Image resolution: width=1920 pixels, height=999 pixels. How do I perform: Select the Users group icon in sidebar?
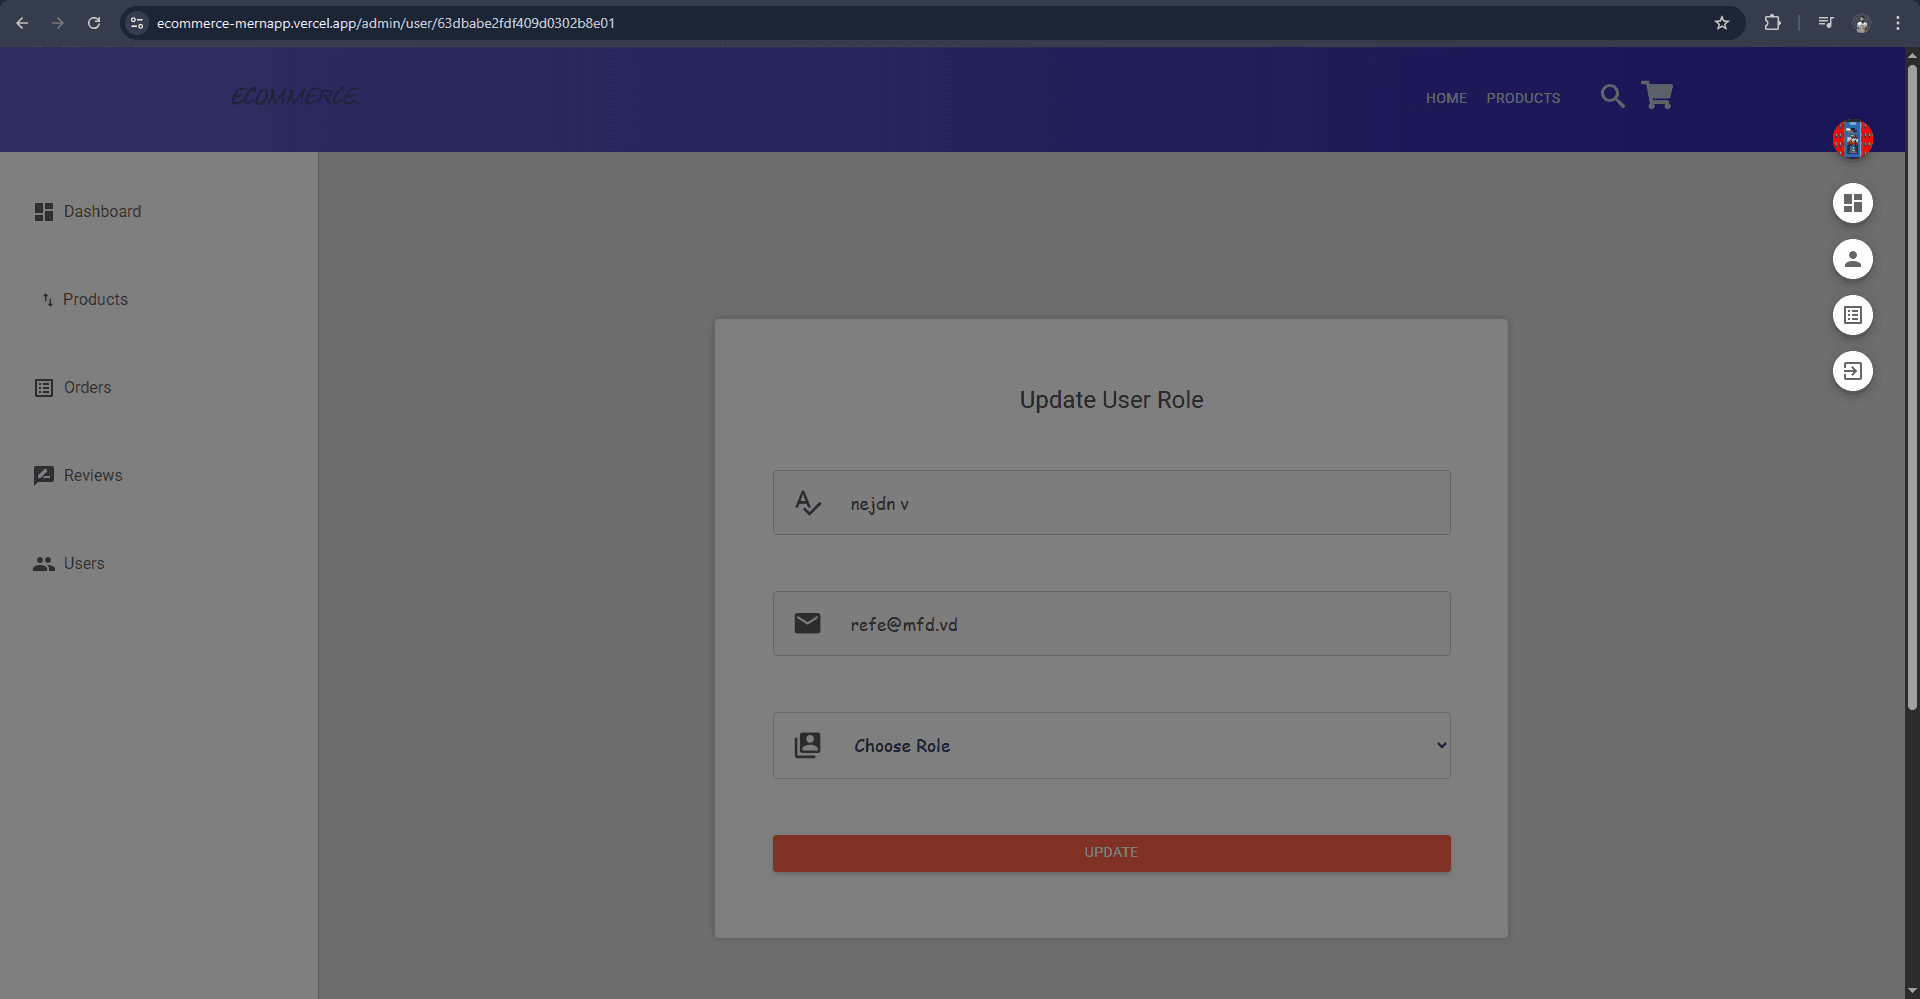(44, 563)
